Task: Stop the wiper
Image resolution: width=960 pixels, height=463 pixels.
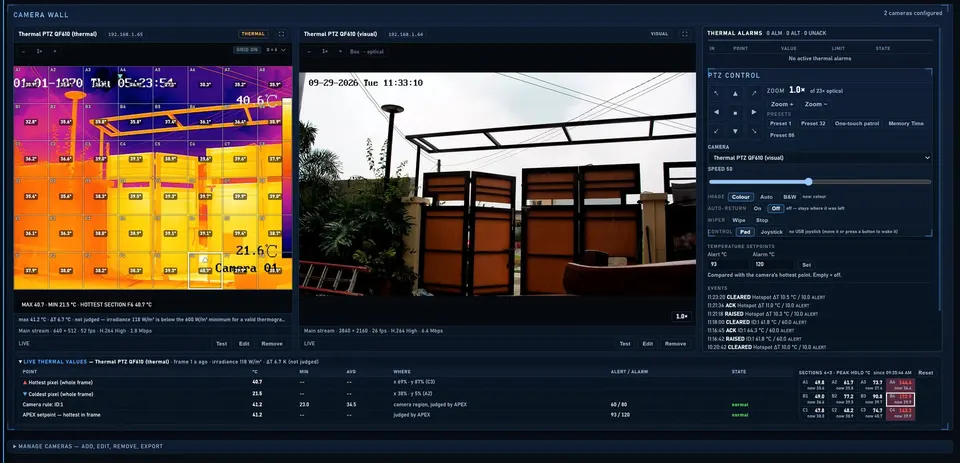Action: 762,220
